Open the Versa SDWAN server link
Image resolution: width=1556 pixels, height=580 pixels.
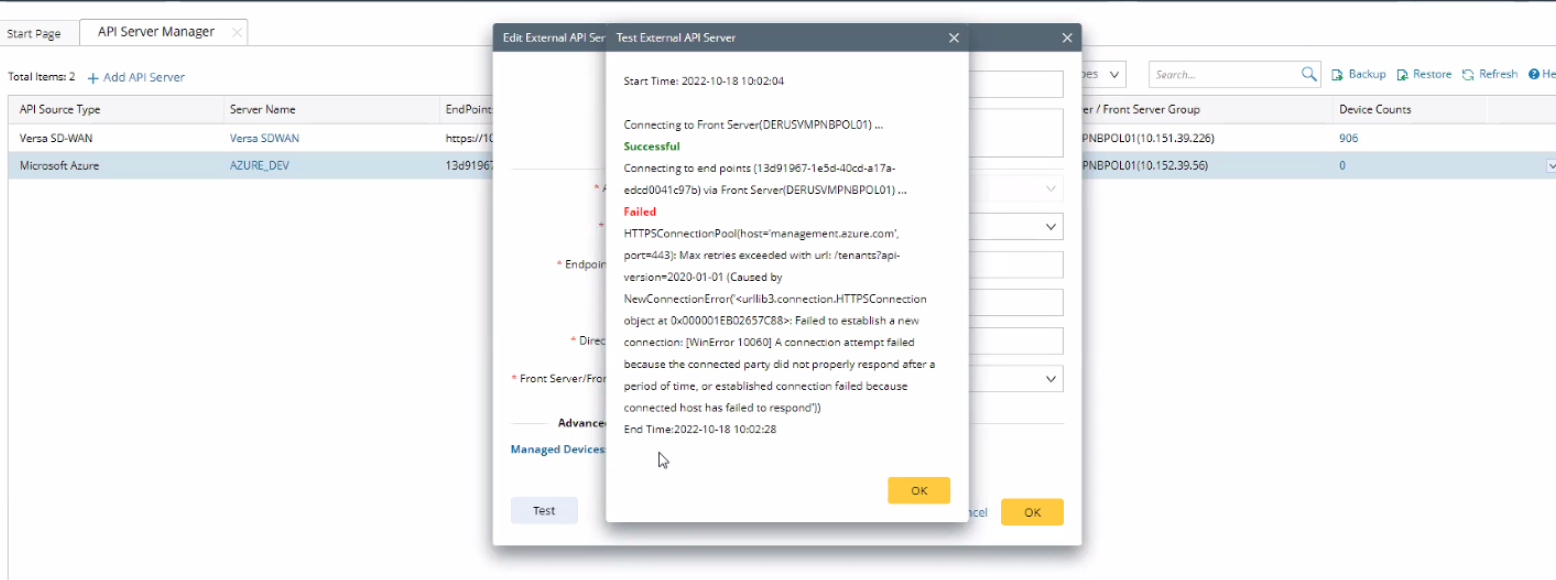pyautogui.click(x=264, y=138)
